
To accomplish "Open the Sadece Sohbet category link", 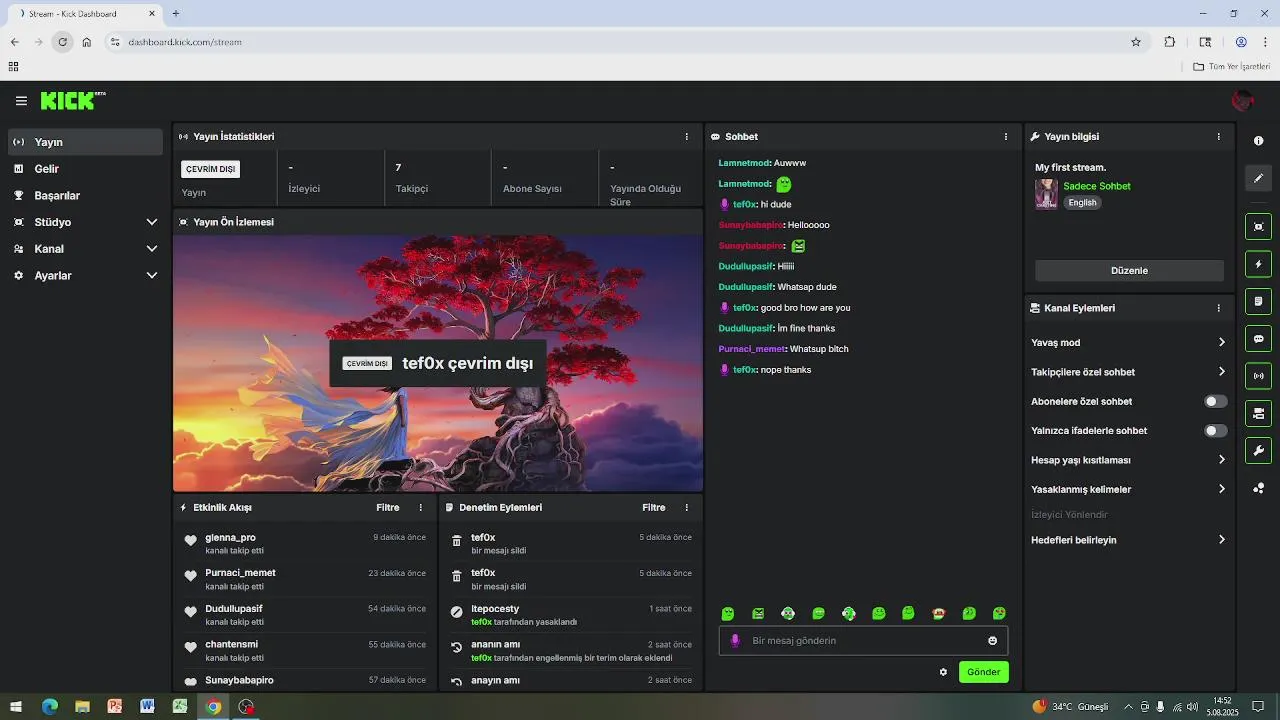I will [1097, 186].
